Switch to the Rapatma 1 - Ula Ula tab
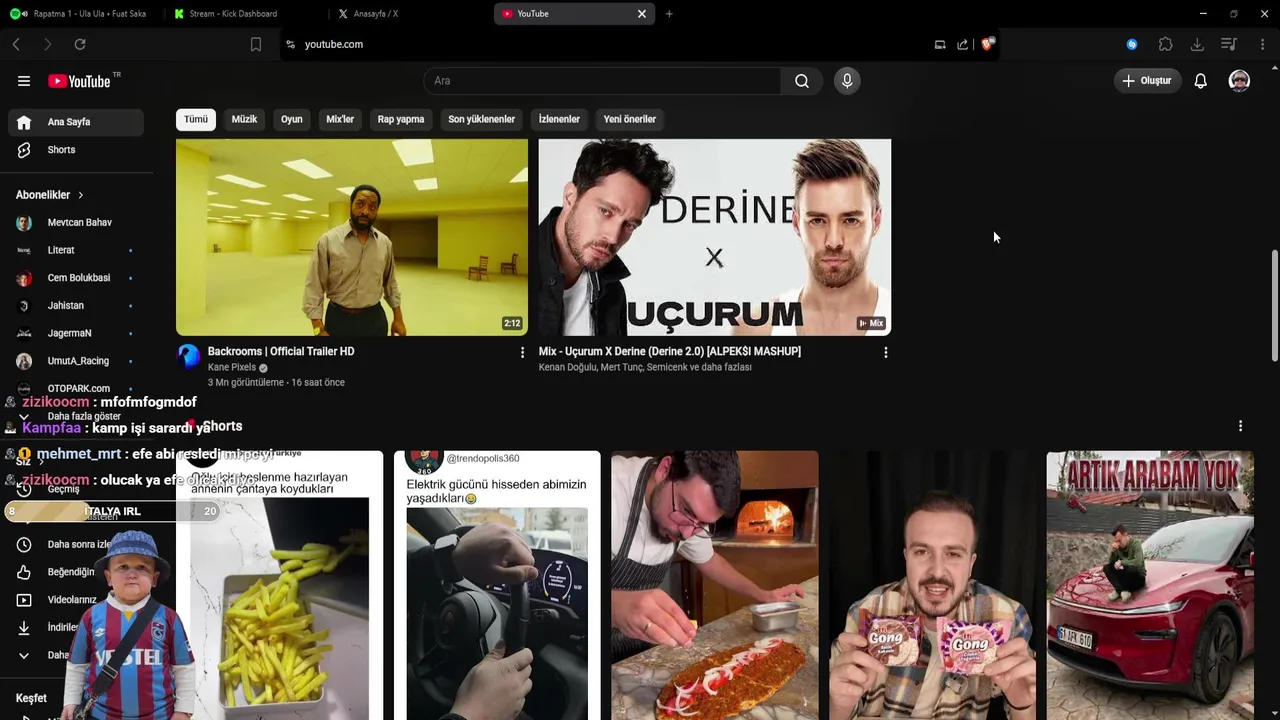Screen dimensions: 1280x720 80,14
